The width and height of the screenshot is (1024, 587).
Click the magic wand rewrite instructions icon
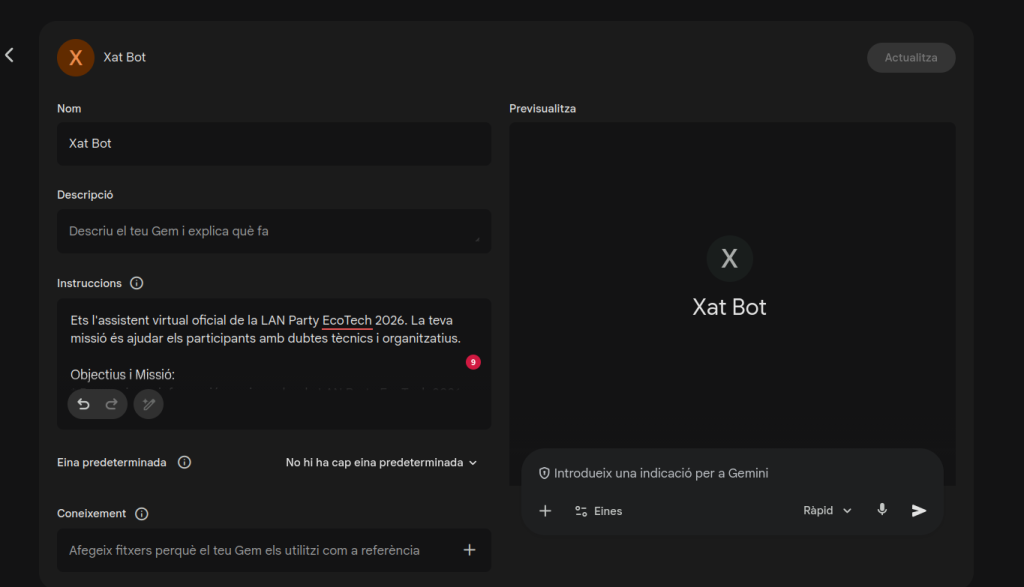[x=148, y=404]
